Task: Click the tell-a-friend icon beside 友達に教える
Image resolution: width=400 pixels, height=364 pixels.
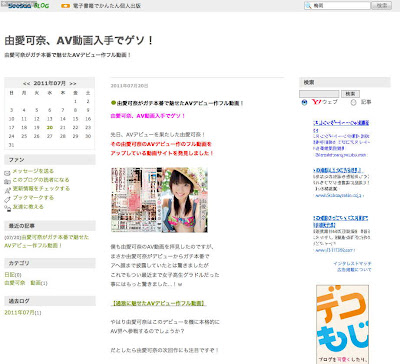Action: coord(7,208)
